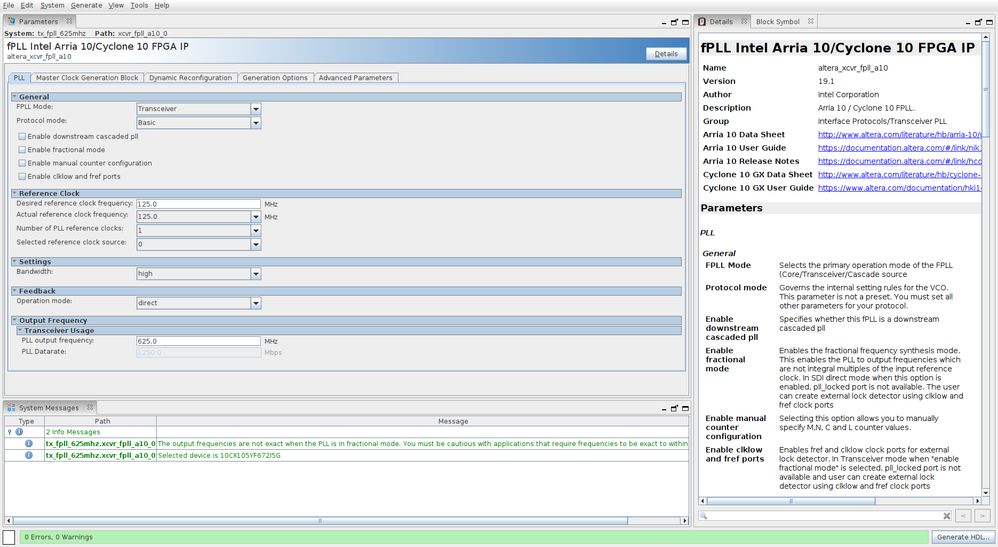Click System Messages horizontal scrollbar

(x=320, y=520)
